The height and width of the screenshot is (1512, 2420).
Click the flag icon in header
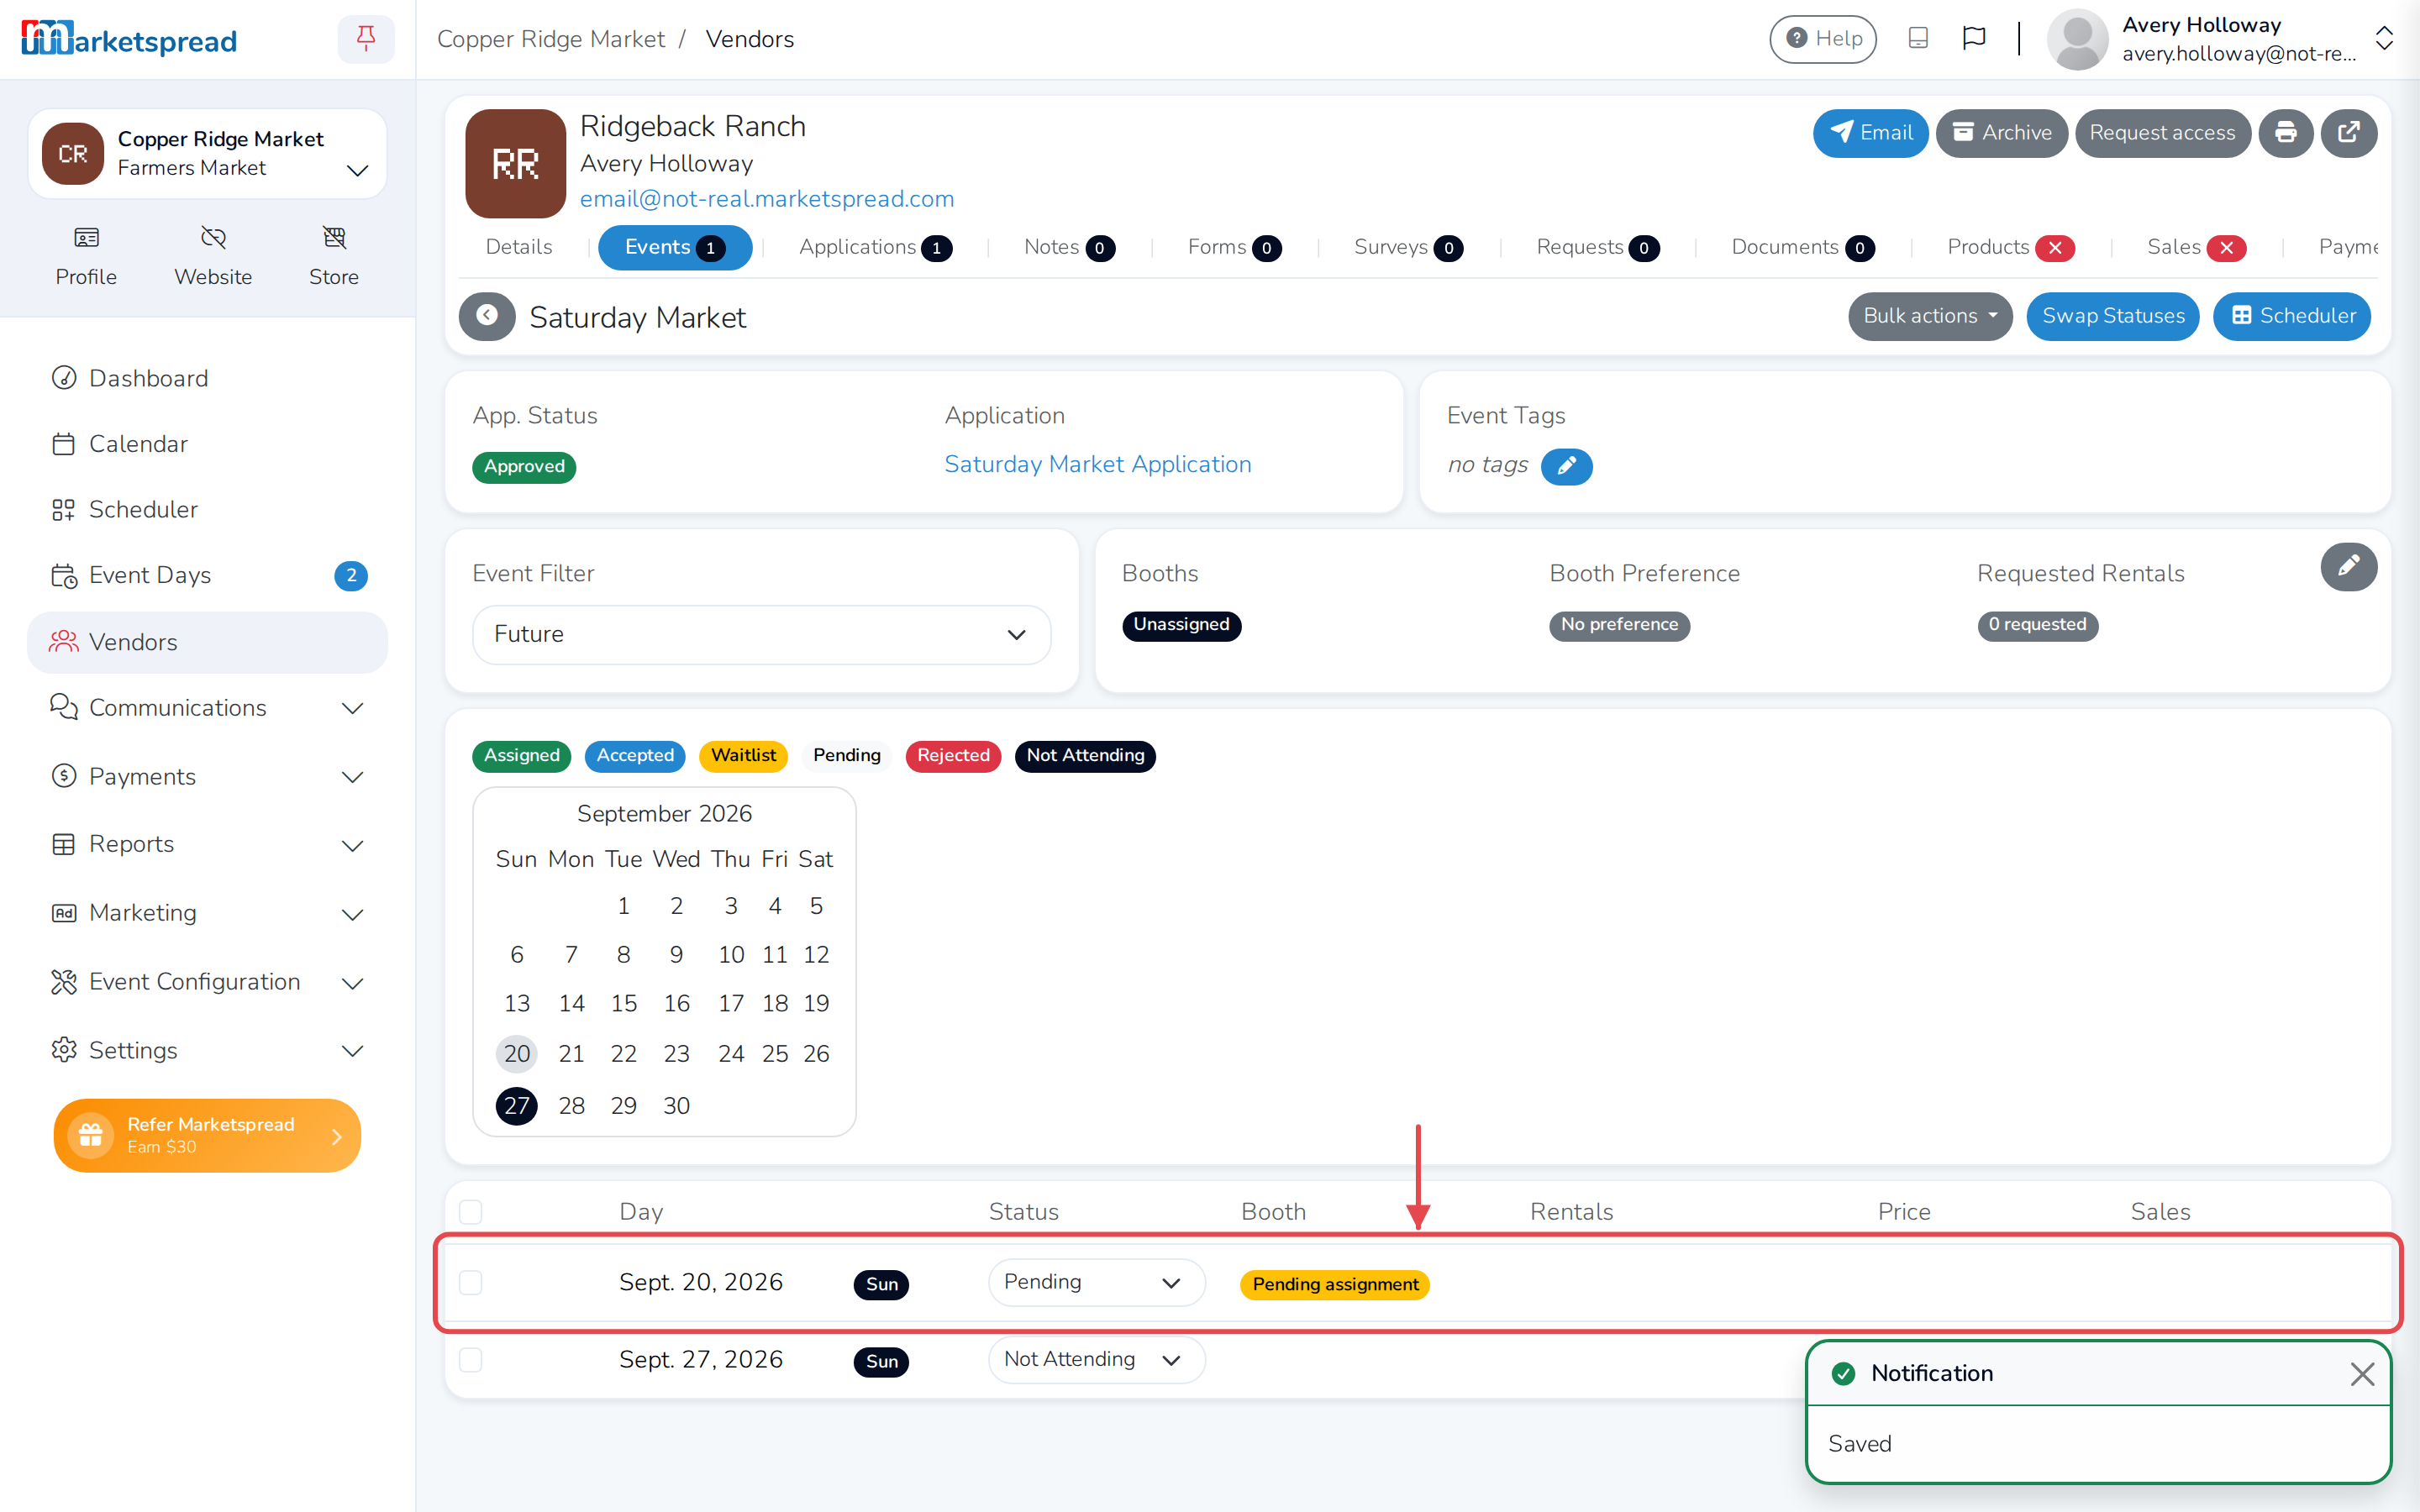pos(1973,39)
